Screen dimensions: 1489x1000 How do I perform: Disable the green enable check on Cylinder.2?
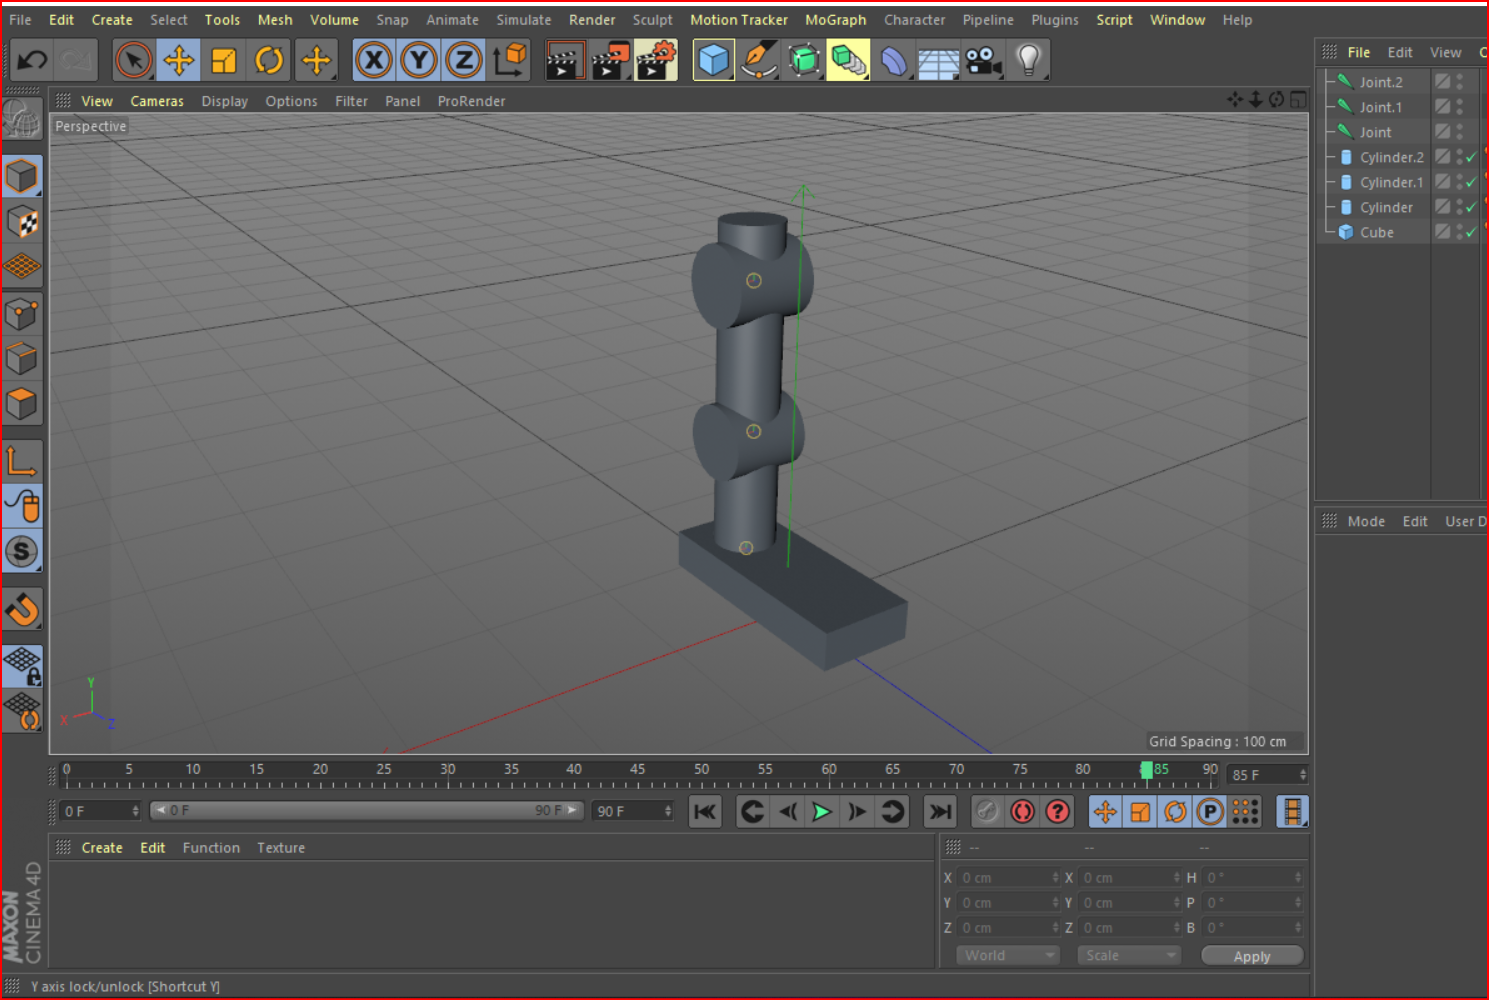[x=1470, y=157]
